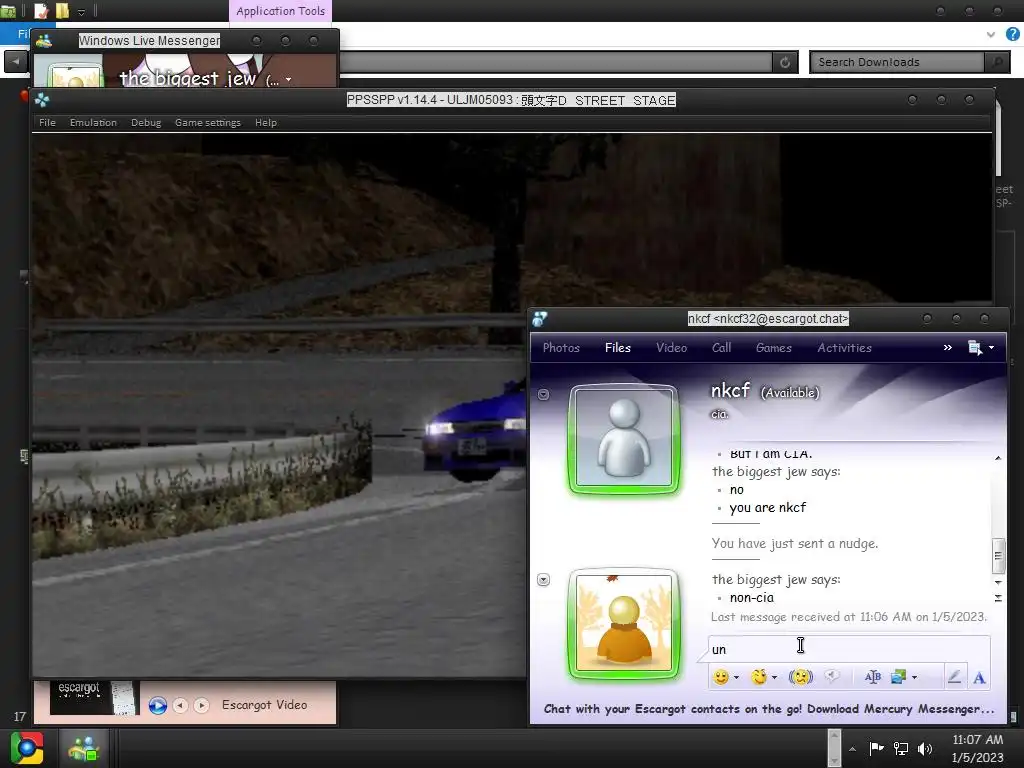Open PPSSPP File menu

pos(47,123)
